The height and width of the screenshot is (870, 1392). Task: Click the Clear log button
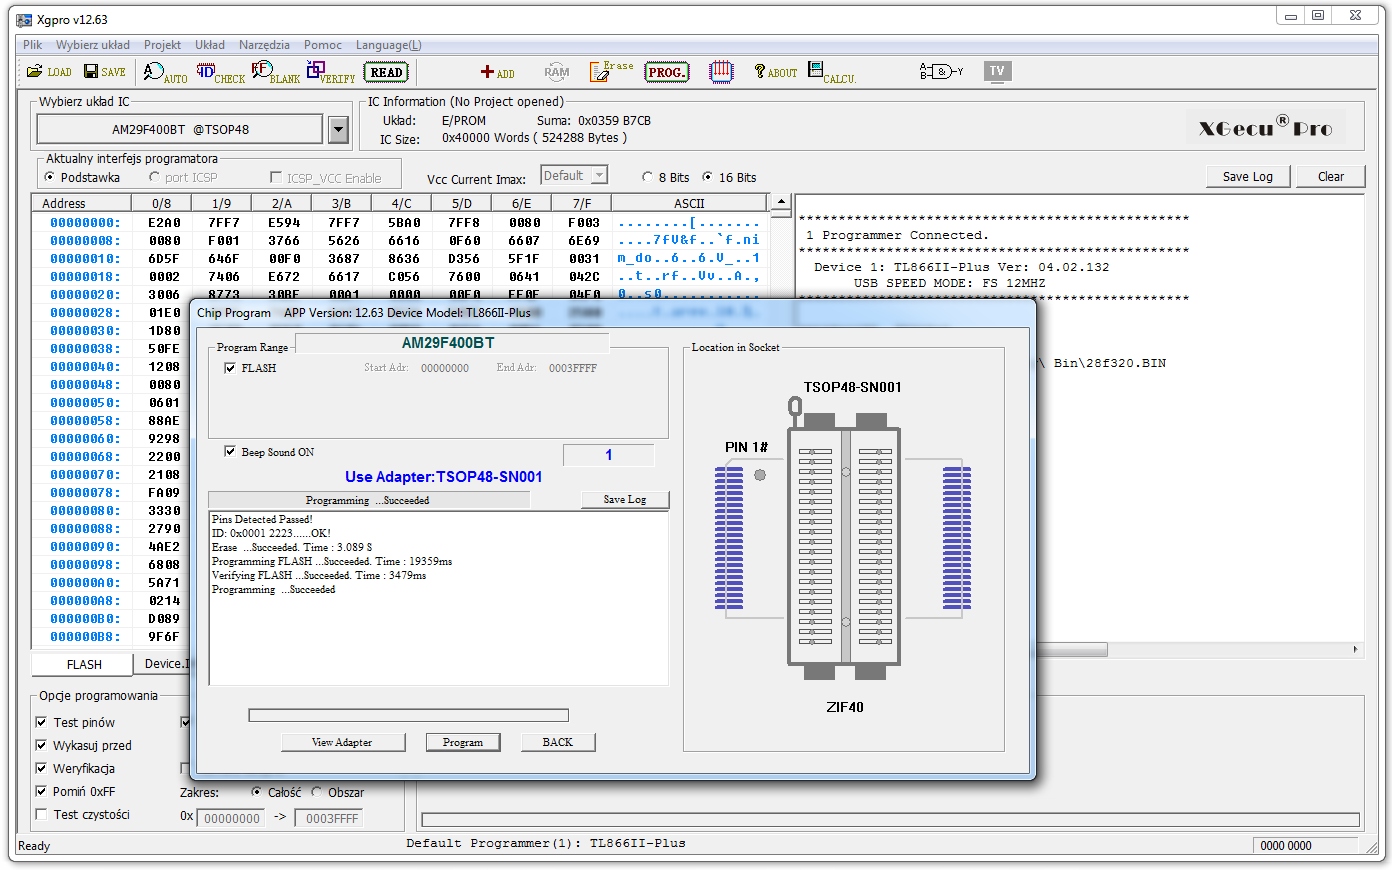(x=1331, y=176)
